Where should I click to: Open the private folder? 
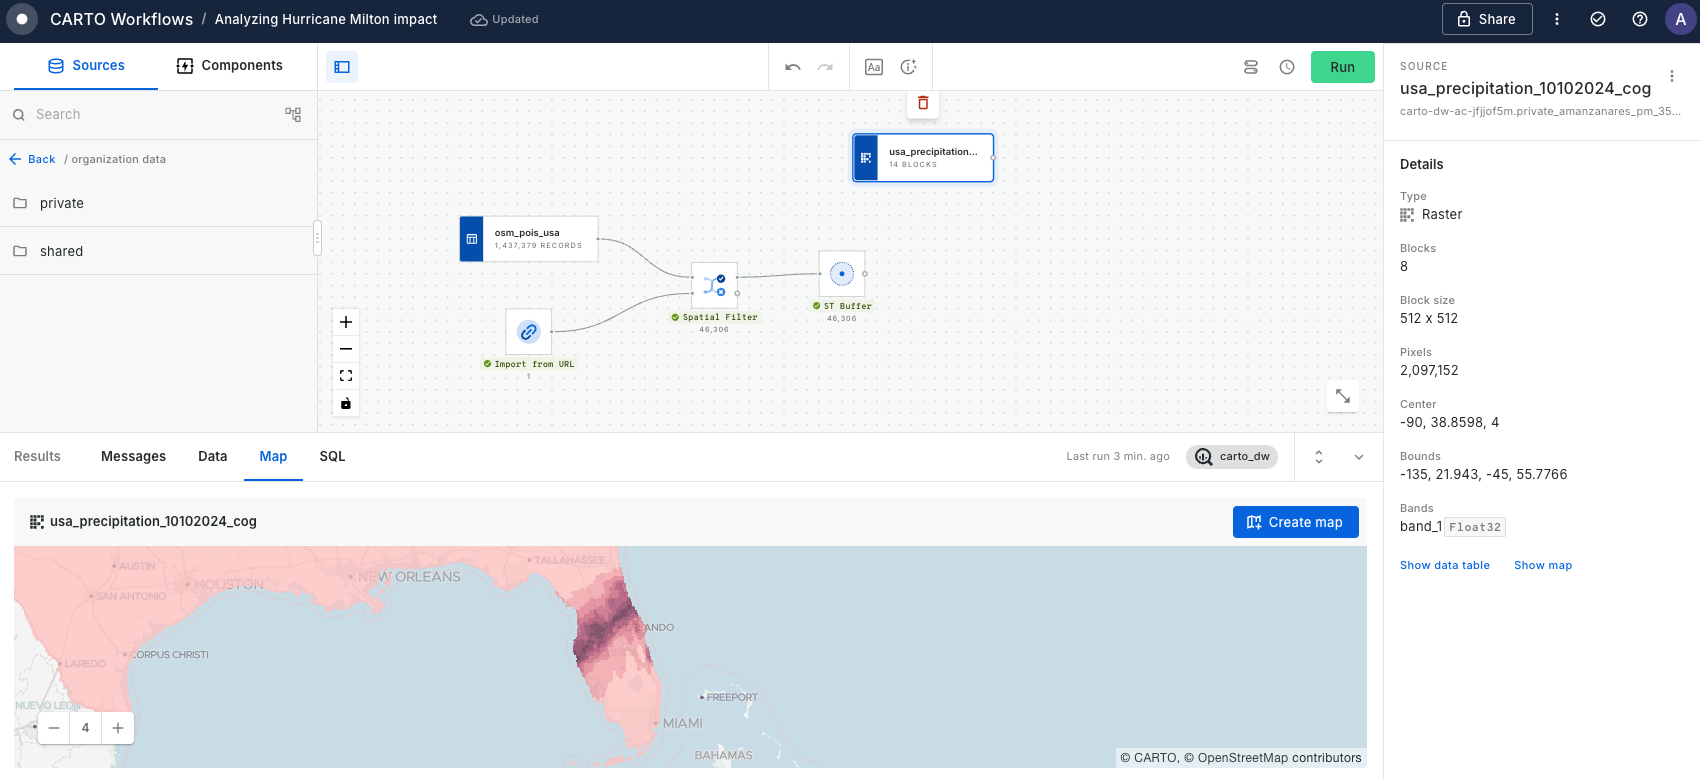click(158, 203)
